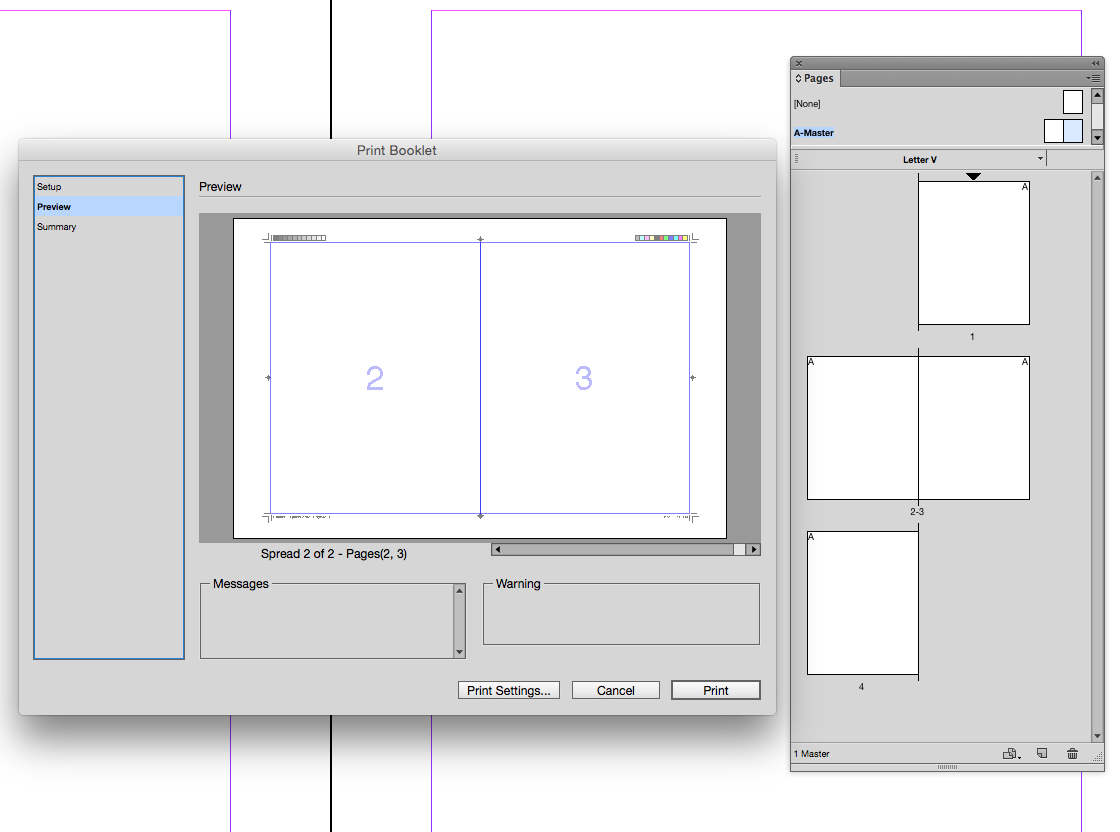Open the Pages panel flyout menu
Screen dimensions: 1120x832
[x=1096, y=78]
